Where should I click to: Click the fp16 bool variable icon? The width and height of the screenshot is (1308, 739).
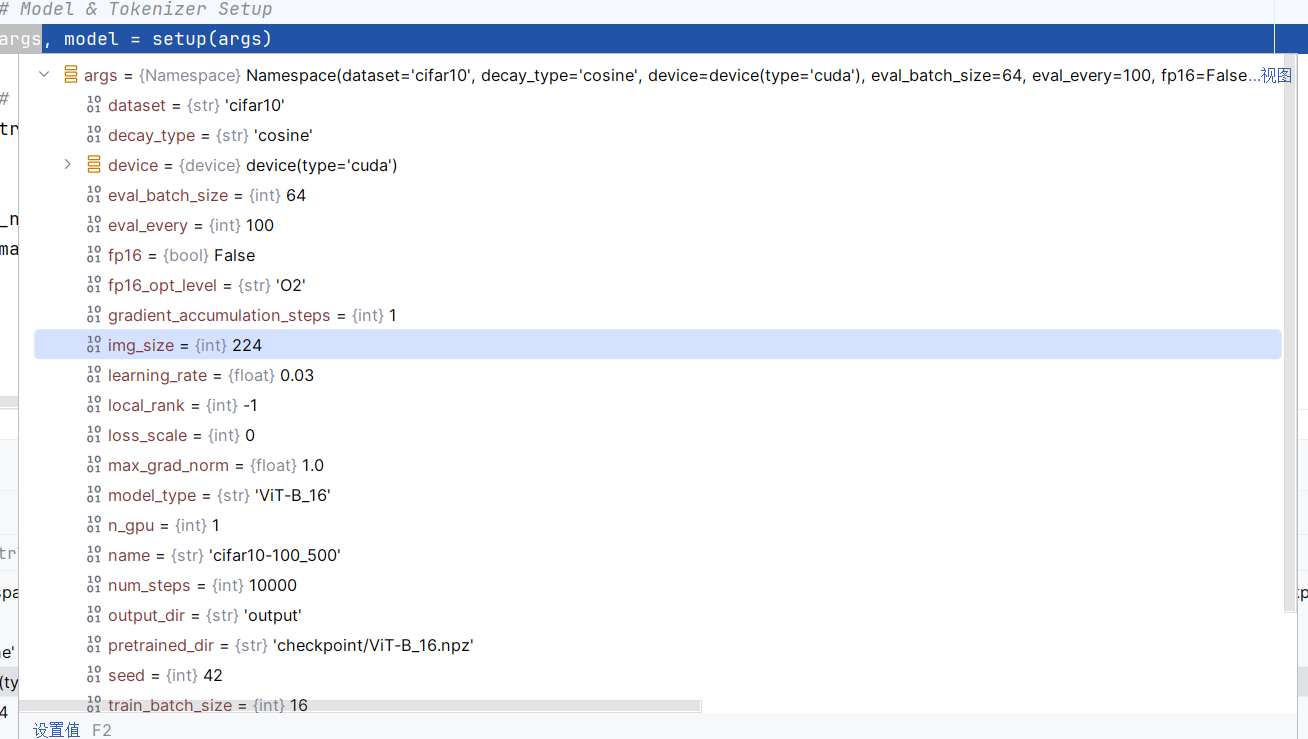coord(94,255)
